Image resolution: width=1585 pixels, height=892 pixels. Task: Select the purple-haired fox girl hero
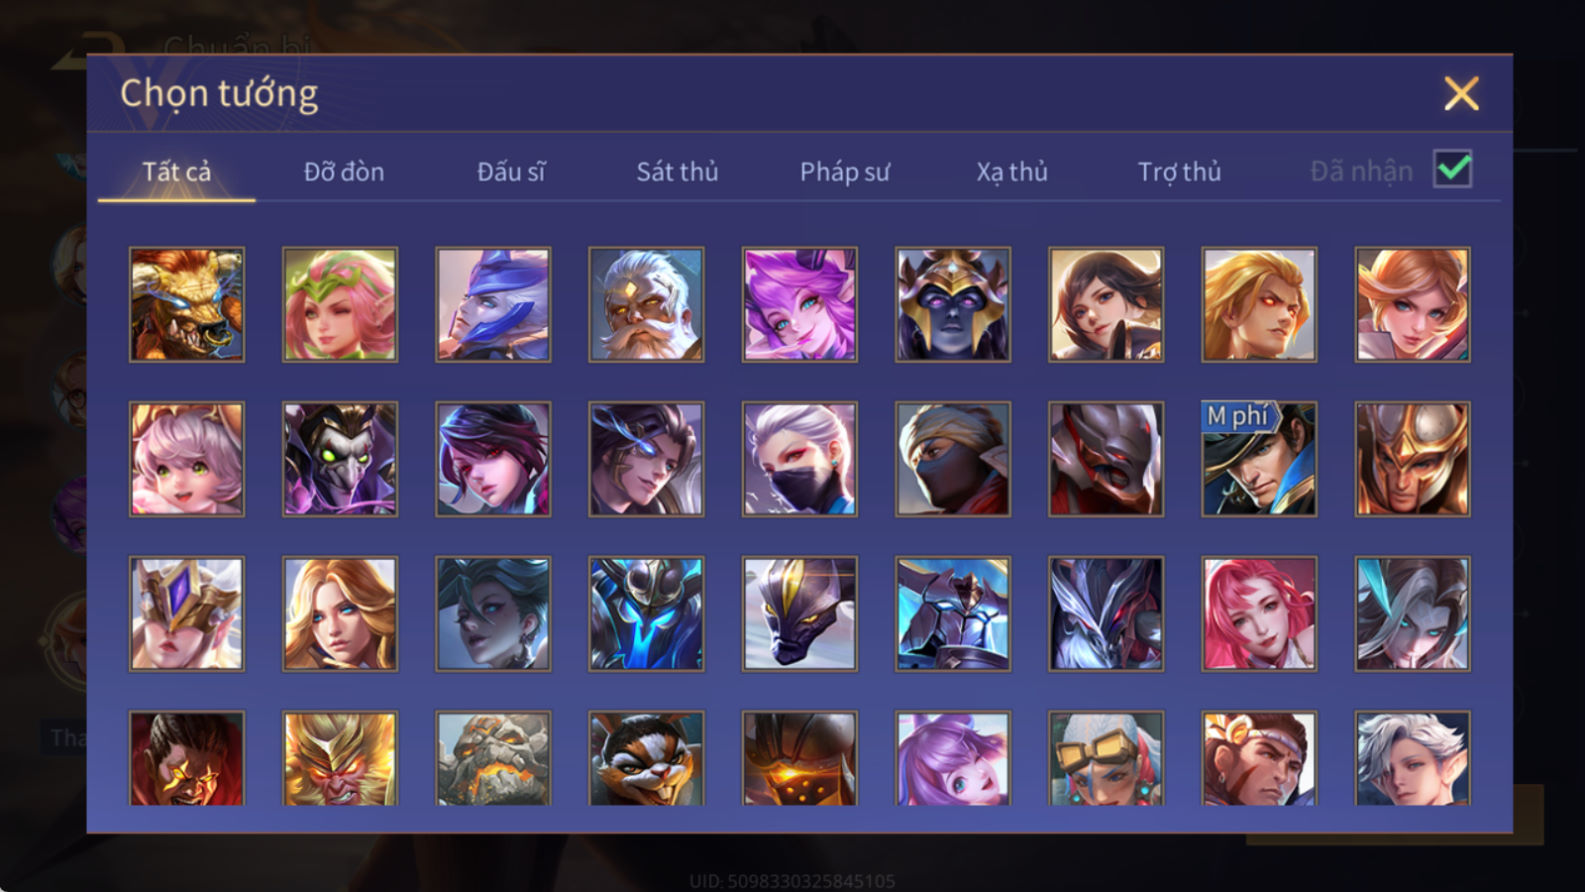click(x=799, y=305)
